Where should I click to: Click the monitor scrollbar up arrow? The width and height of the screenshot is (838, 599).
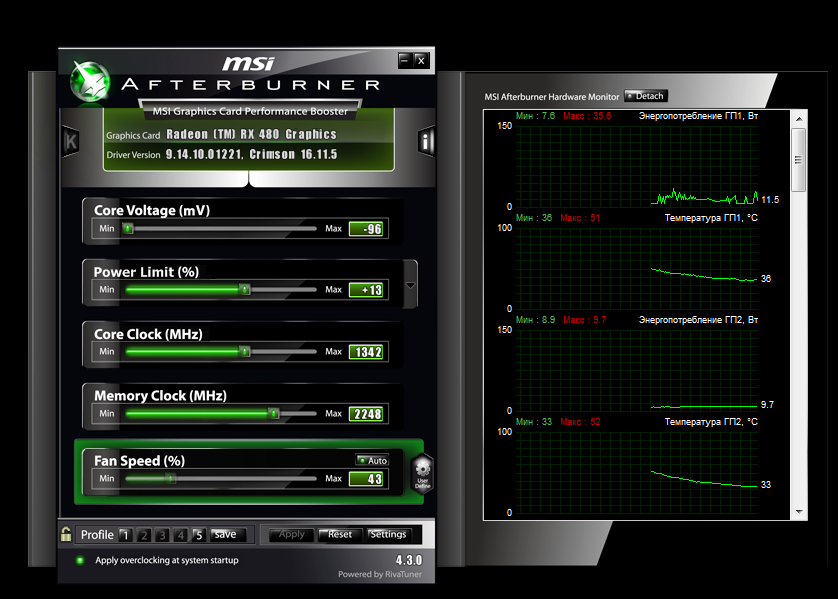point(799,119)
